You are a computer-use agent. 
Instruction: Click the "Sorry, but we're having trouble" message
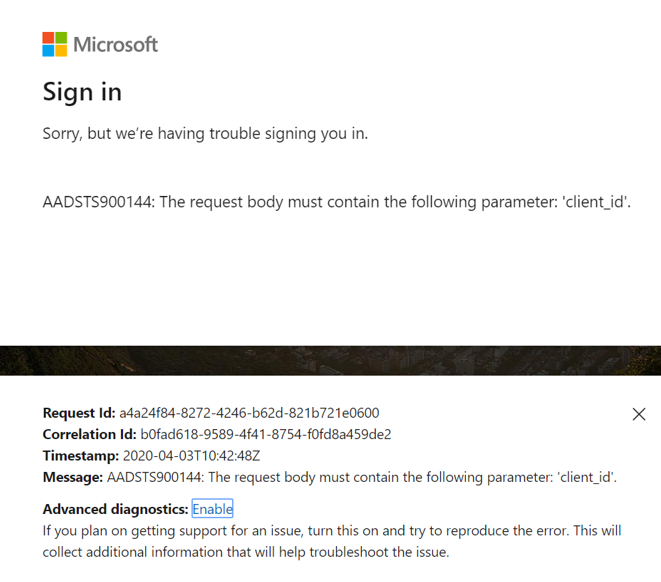(205, 133)
